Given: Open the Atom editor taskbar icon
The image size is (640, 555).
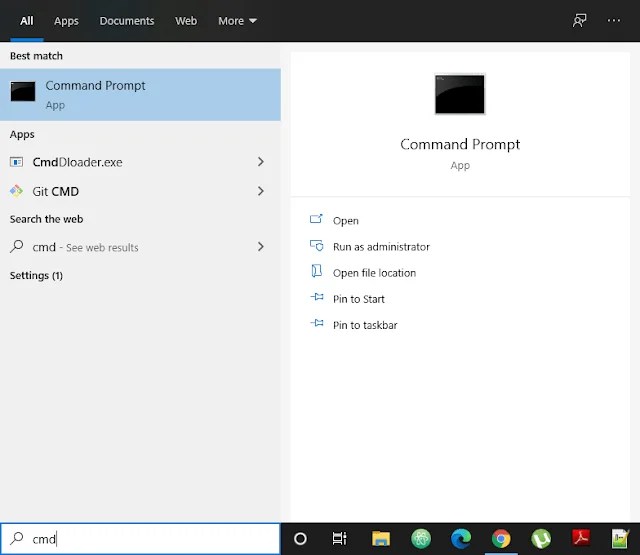Looking at the screenshot, I should tap(421, 539).
